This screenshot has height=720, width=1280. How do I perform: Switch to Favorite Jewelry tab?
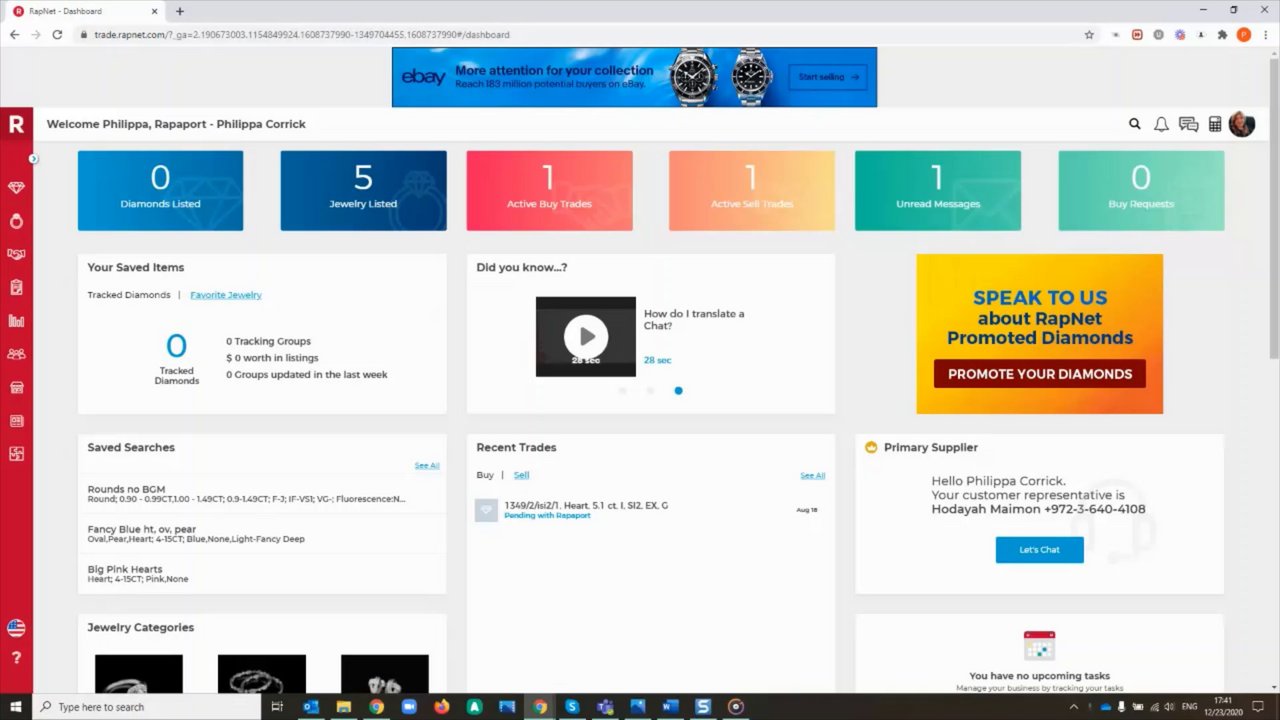click(x=226, y=295)
